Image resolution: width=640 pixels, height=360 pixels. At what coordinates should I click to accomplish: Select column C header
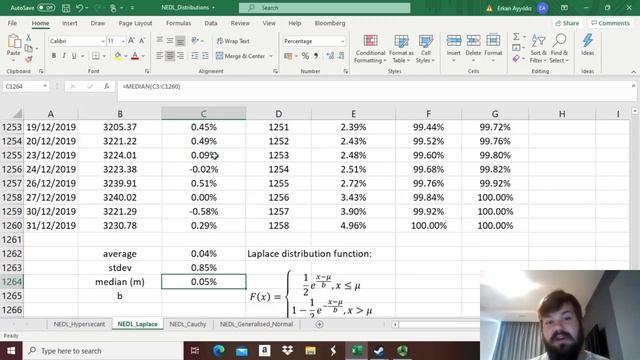click(204, 114)
